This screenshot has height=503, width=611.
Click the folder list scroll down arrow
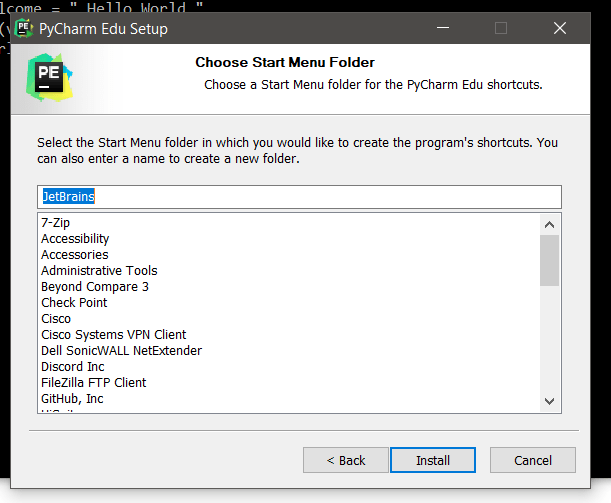(x=549, y=401)
